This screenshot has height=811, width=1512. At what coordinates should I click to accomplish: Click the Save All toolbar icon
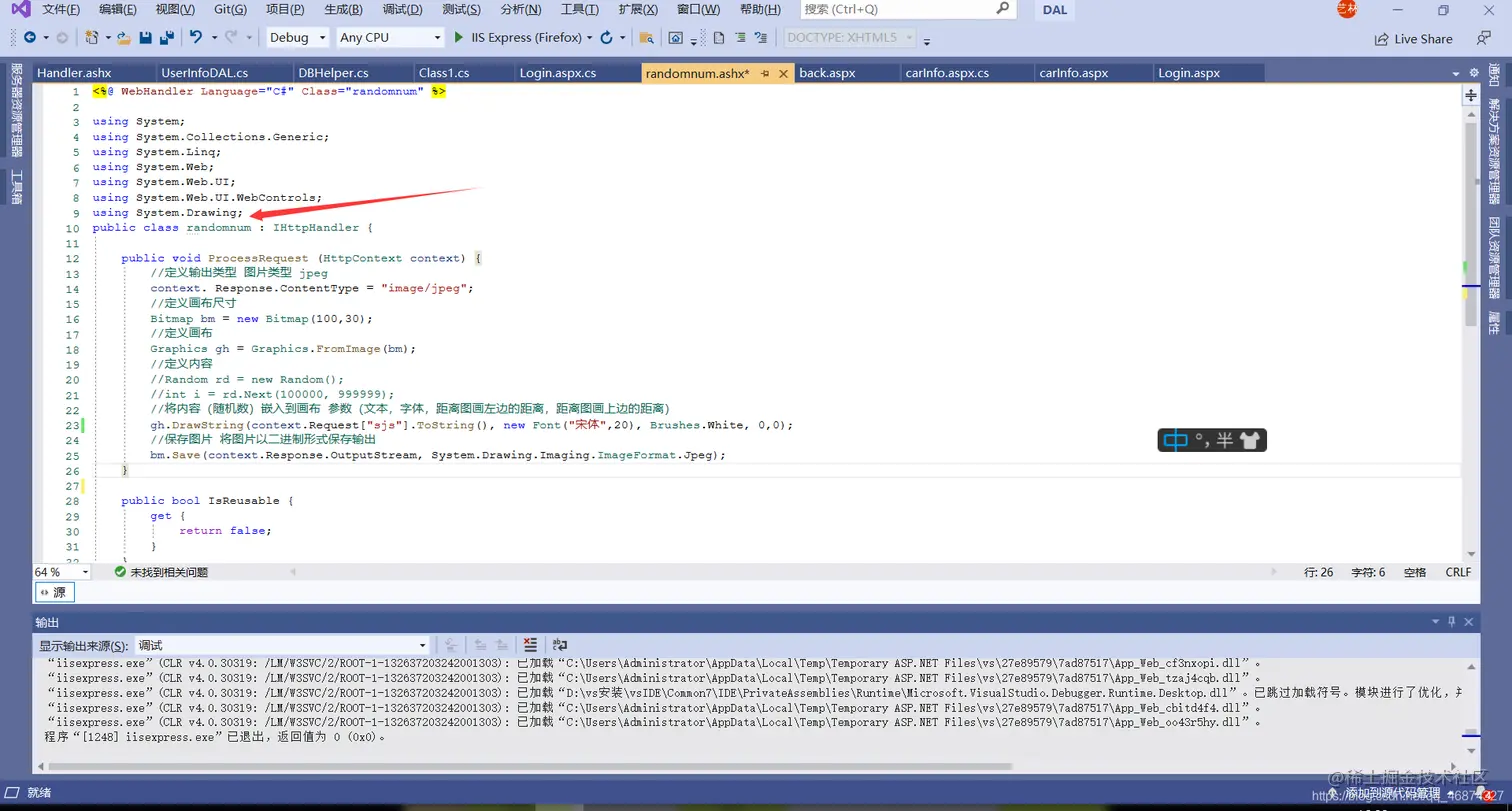pos(166,37)
